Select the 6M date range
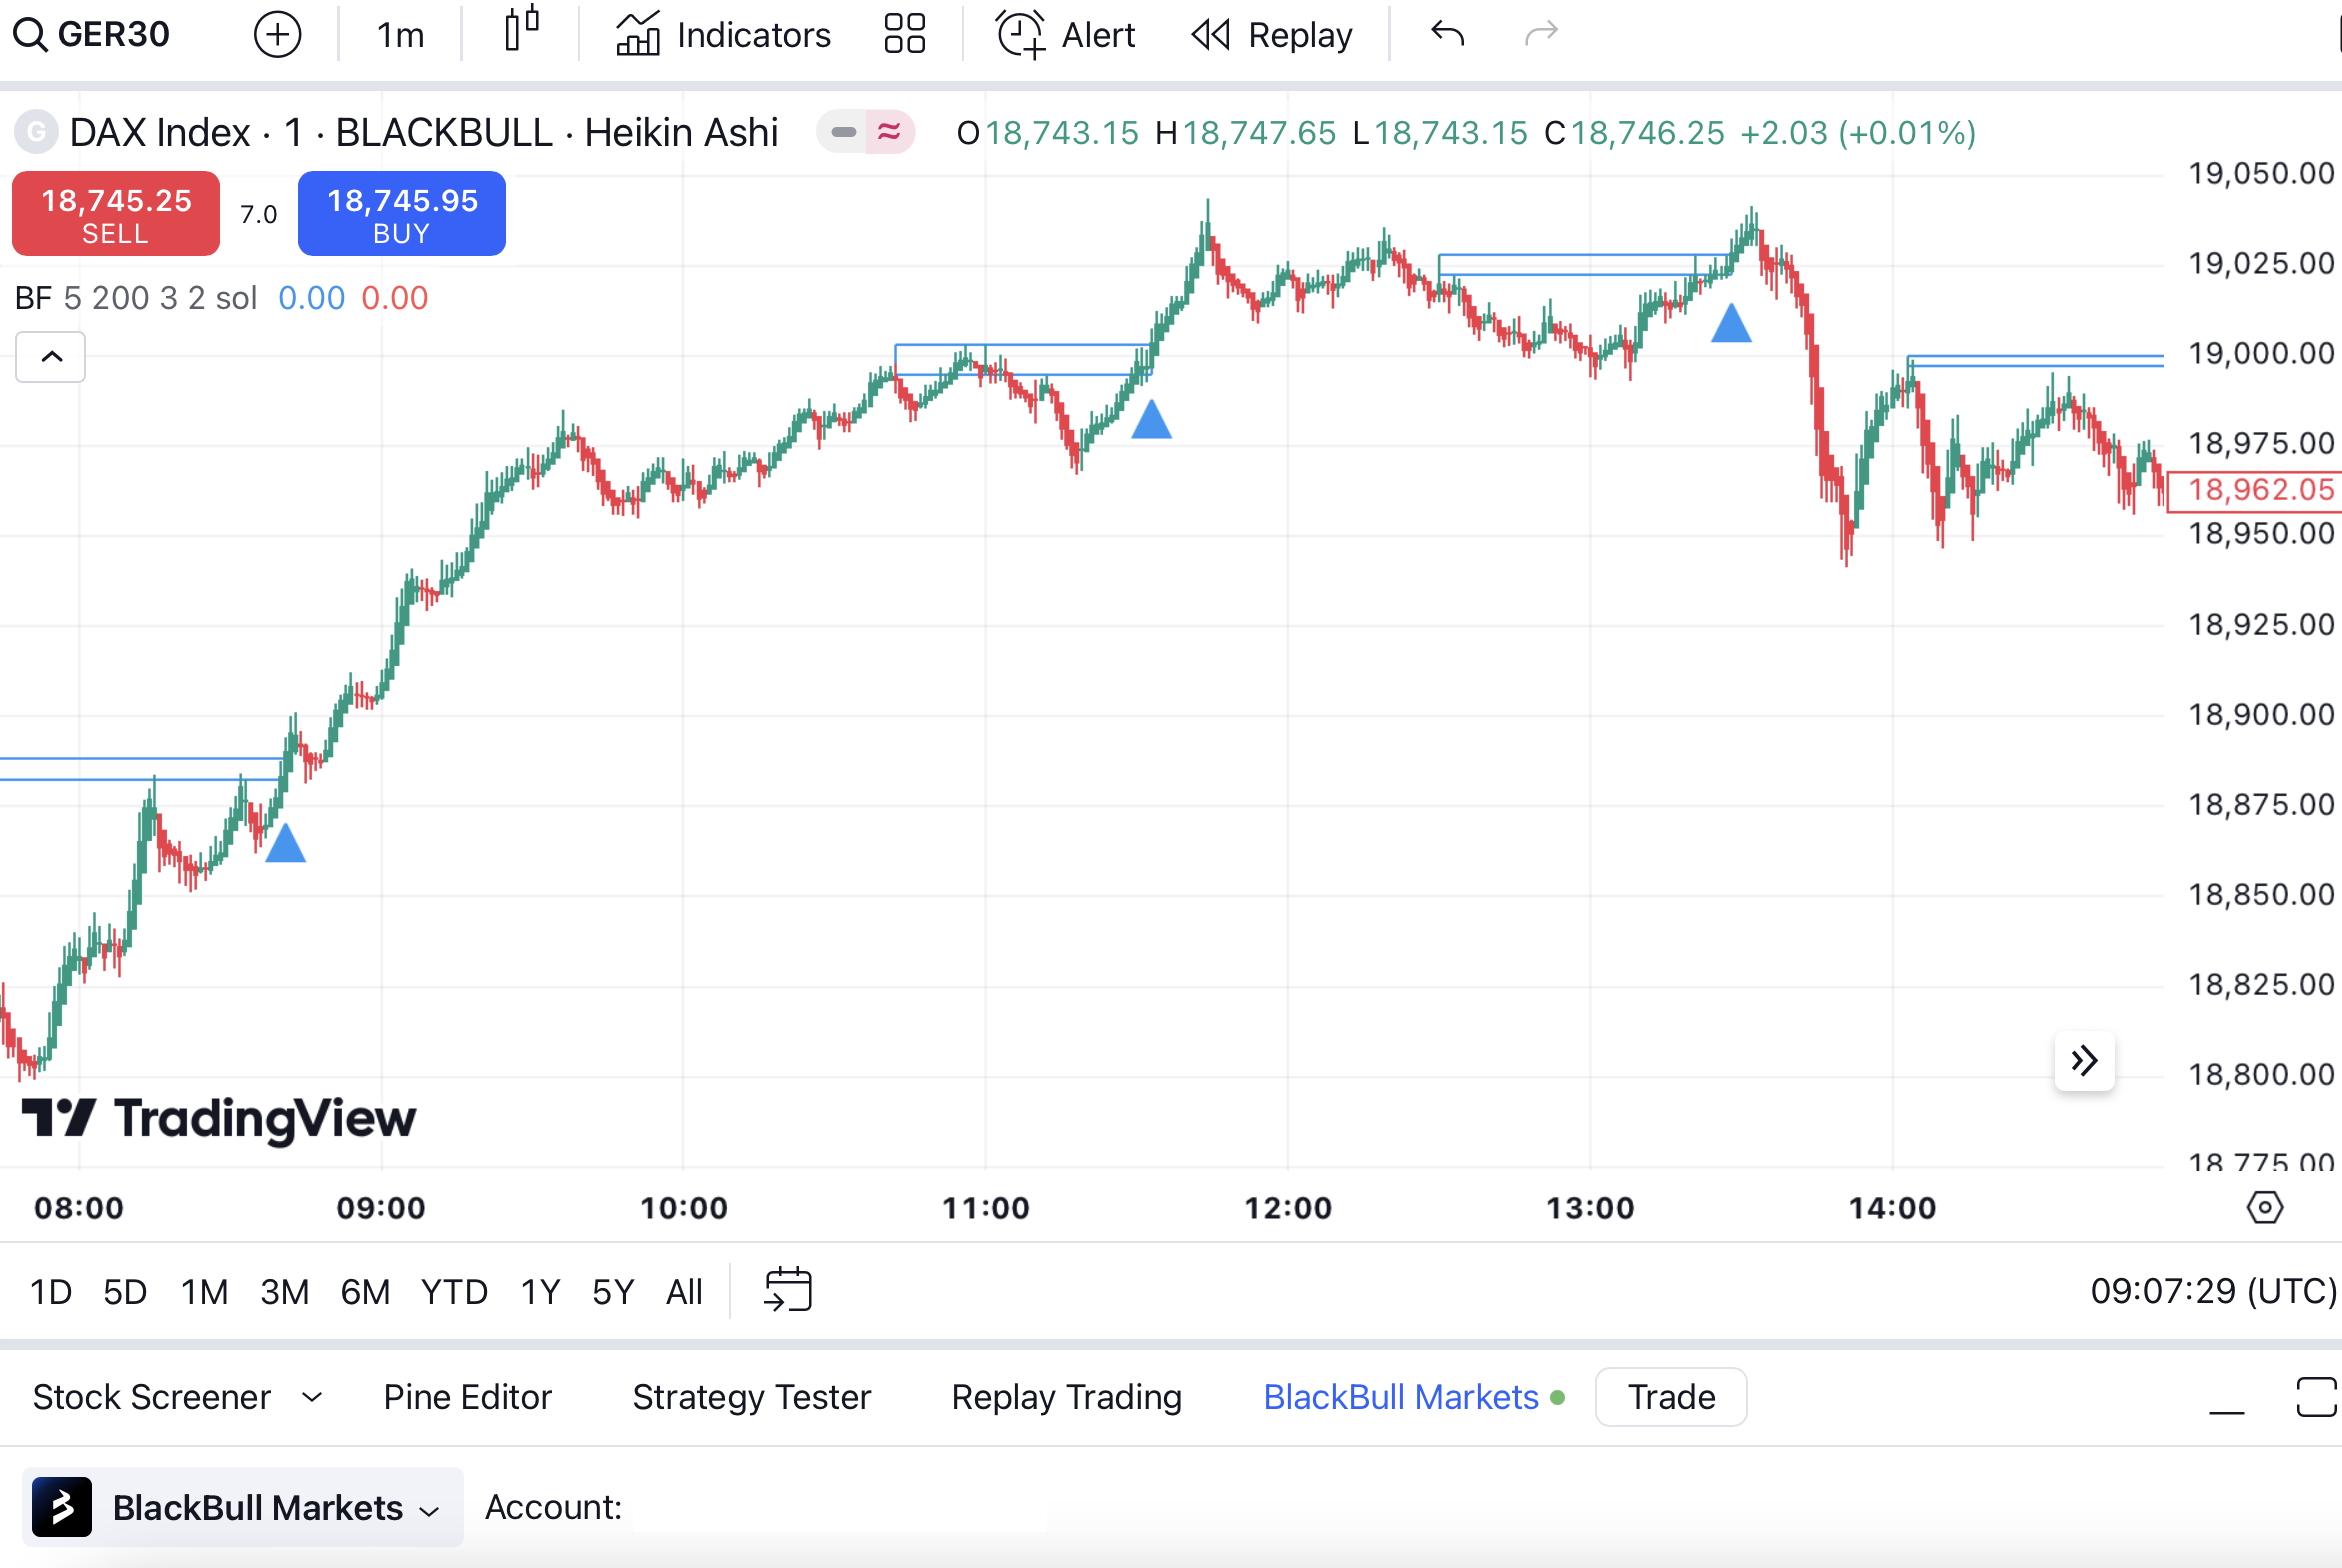 tap(366, 1292)
